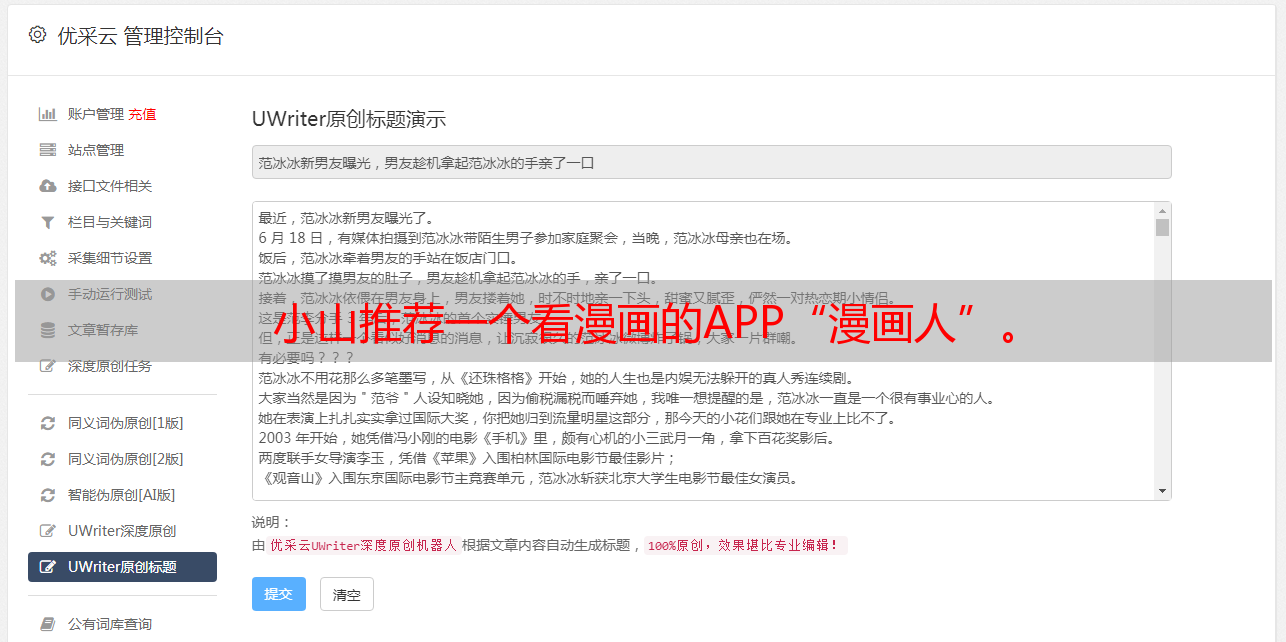The width and height of the screenshot is (1286, 642).
Task: Click the red 充值 link
Action: pyautogui.click(x=142, y=114)
